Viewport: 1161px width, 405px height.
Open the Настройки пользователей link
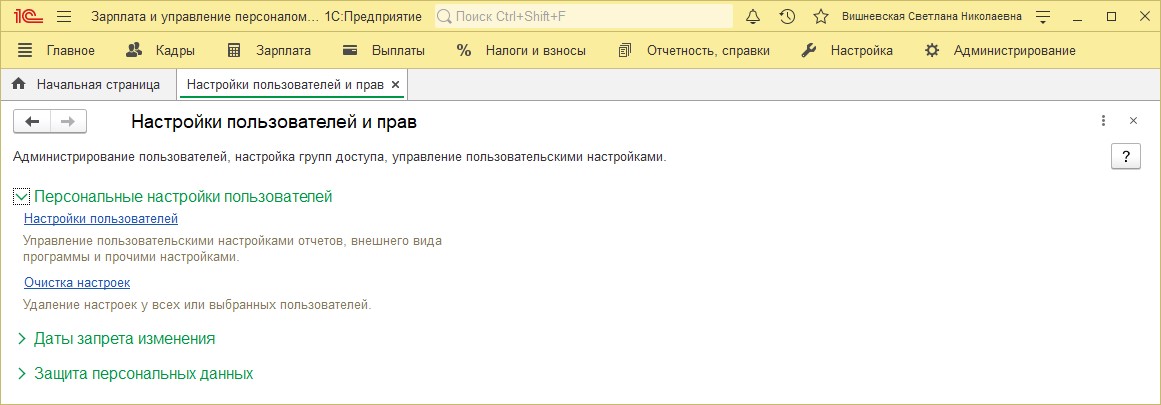pos(101,219)
